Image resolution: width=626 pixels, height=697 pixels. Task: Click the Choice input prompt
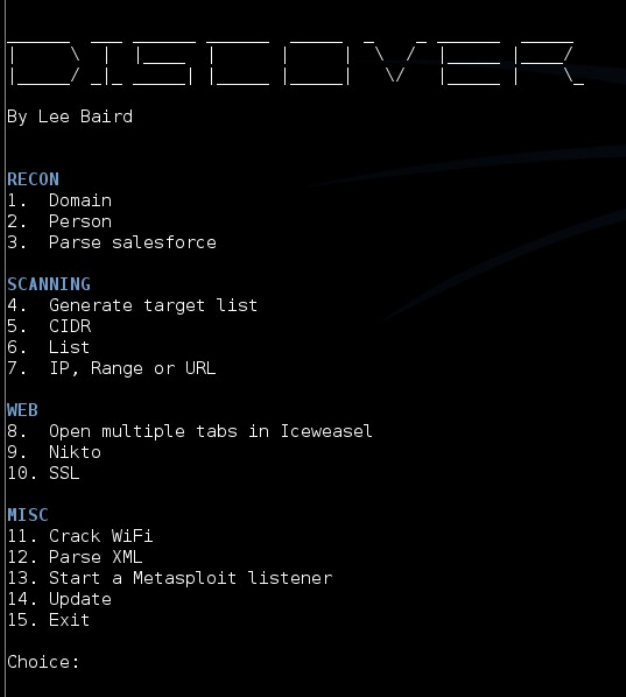(43, 662)
